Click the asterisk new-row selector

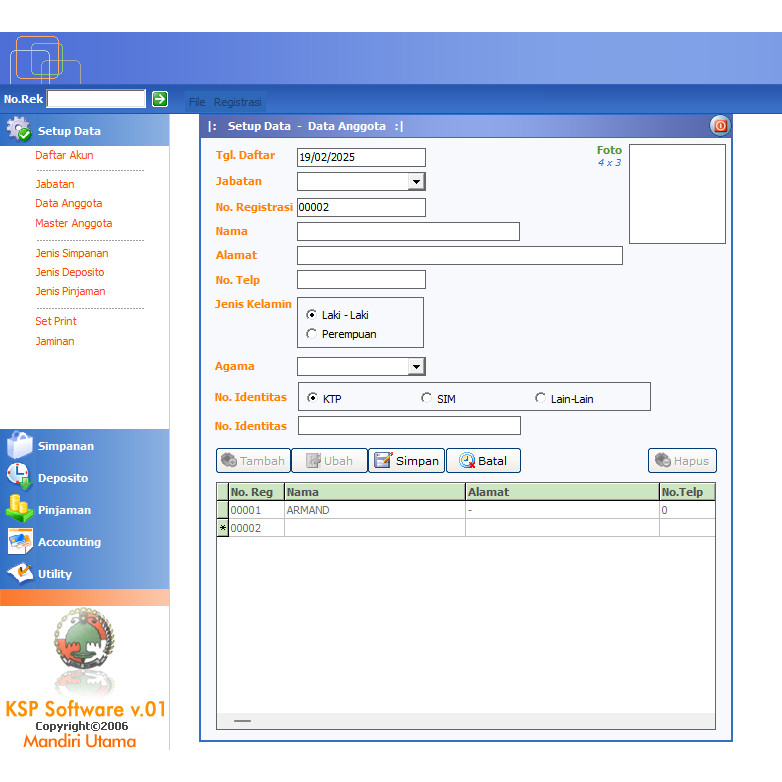[x=222, y=528]
